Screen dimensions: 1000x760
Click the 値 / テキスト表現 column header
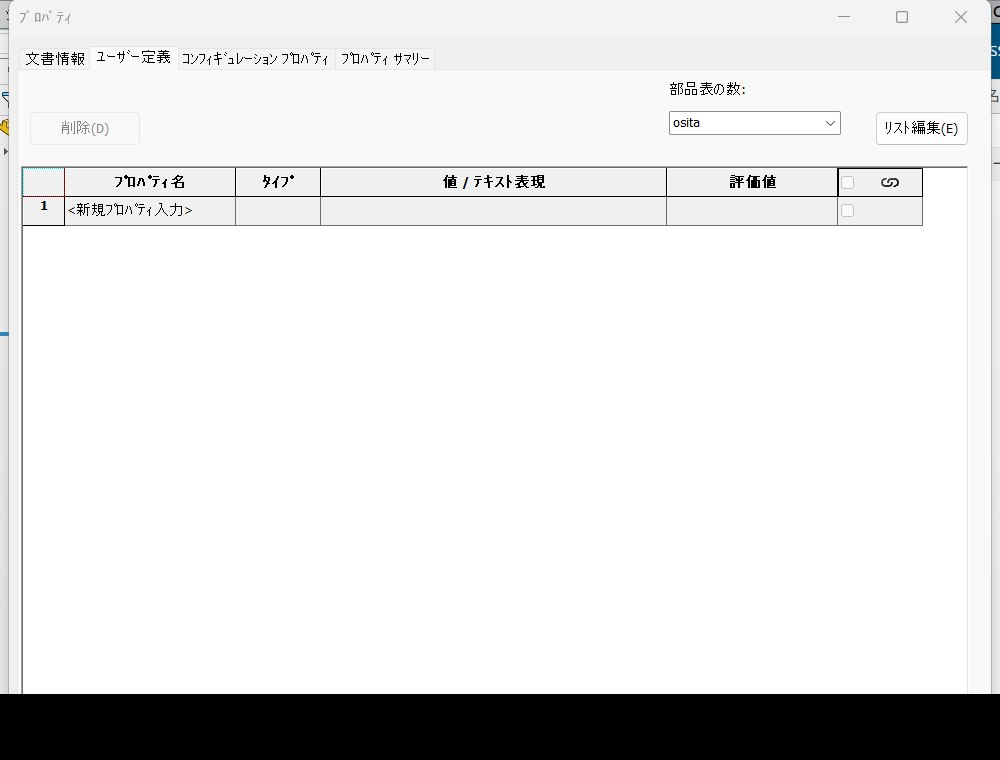(493, 182)
